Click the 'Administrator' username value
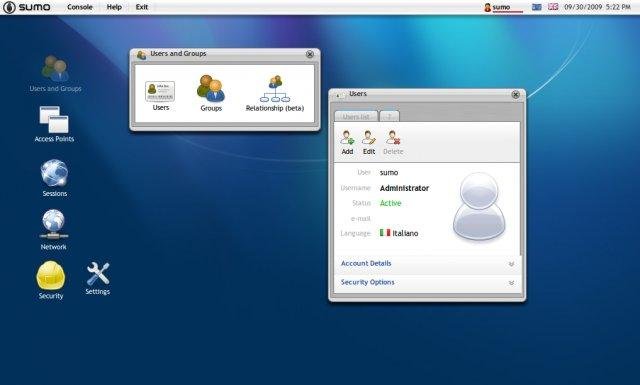 point(404,188)
